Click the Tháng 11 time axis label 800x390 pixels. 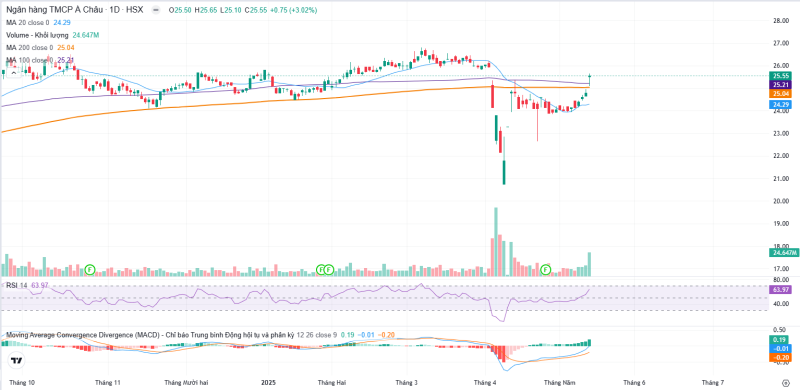108,382
